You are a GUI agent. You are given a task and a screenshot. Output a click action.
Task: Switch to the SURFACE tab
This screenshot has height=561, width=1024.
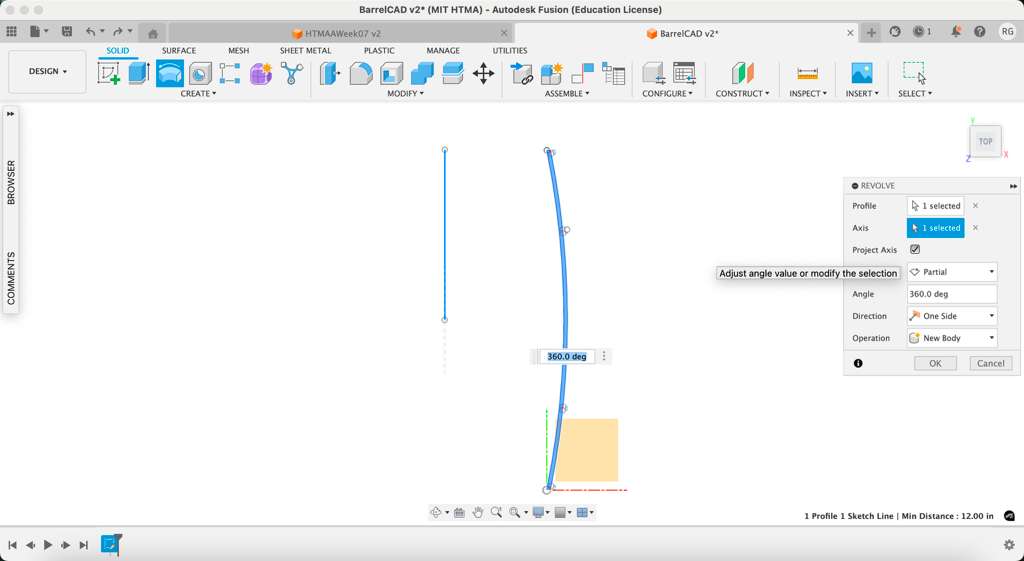pos(179,50)
